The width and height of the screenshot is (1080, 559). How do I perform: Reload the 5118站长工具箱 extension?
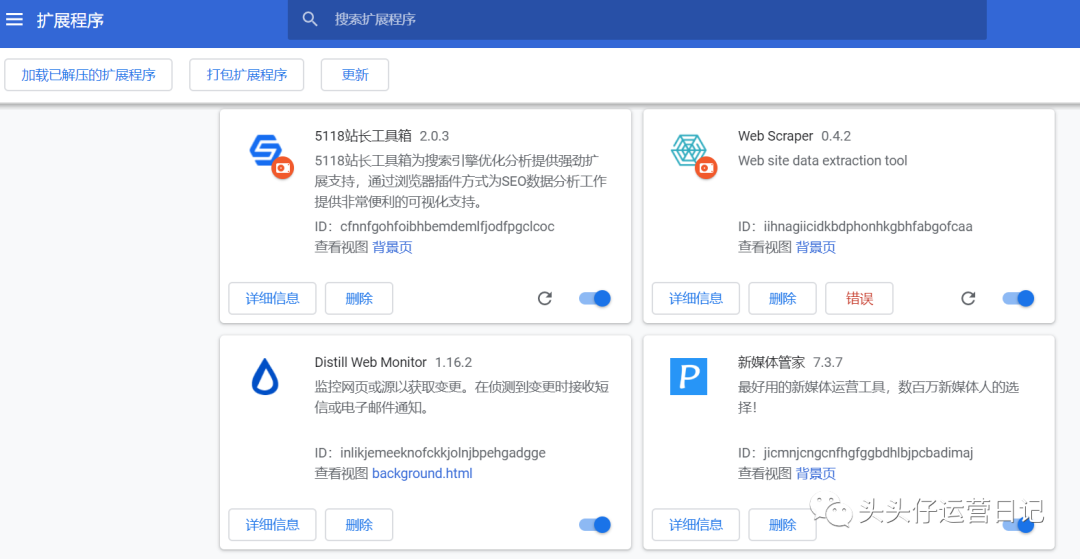pyautogui.click(x=545, y=298)
